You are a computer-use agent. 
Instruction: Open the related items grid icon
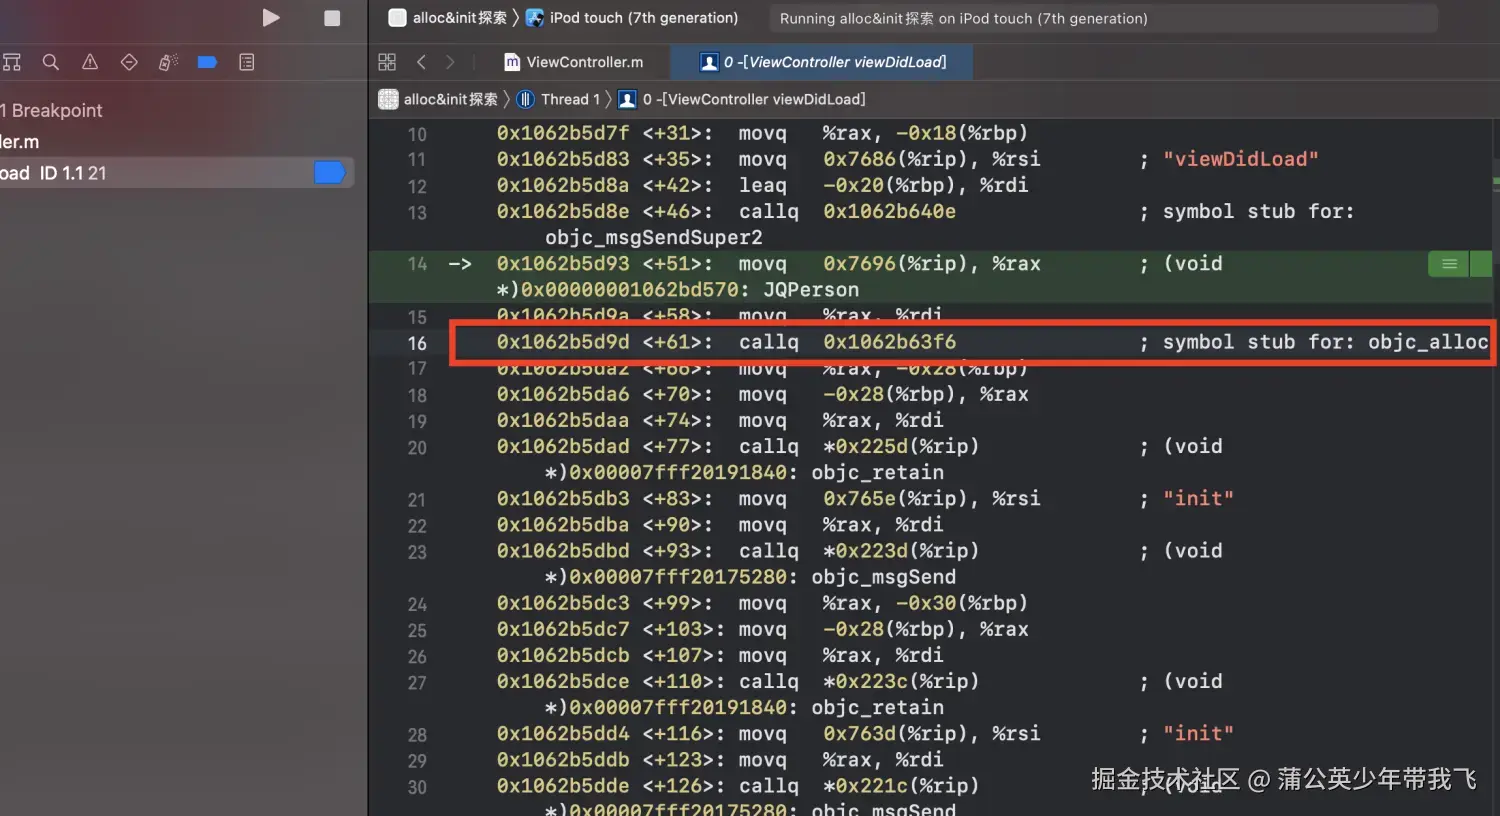coord(387,62)
